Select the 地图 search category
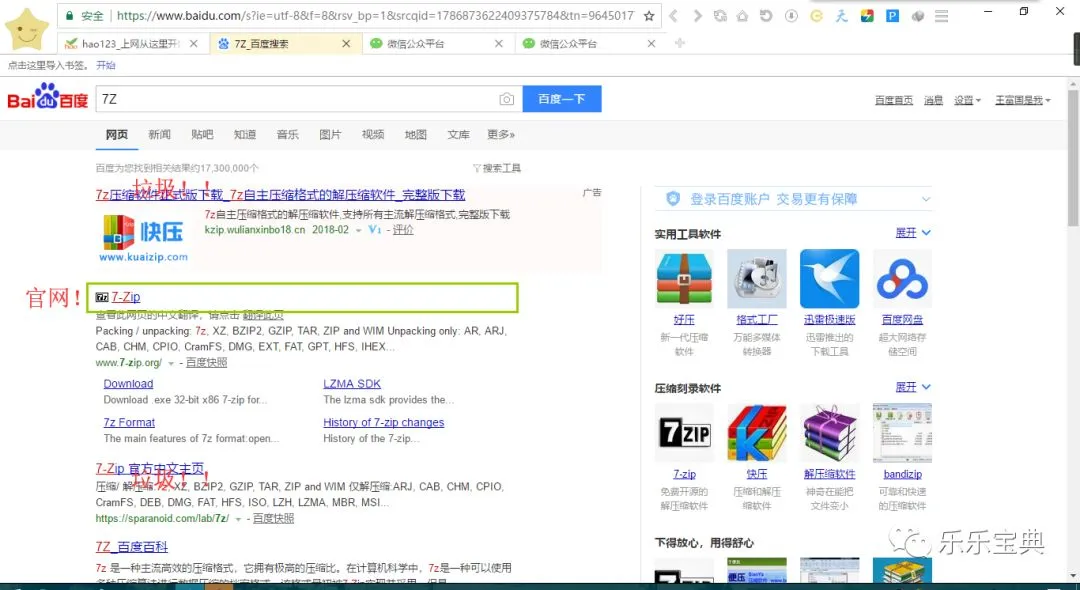Screen dimensions: 1080x590 pyautogui.click(x=415, y=134)
